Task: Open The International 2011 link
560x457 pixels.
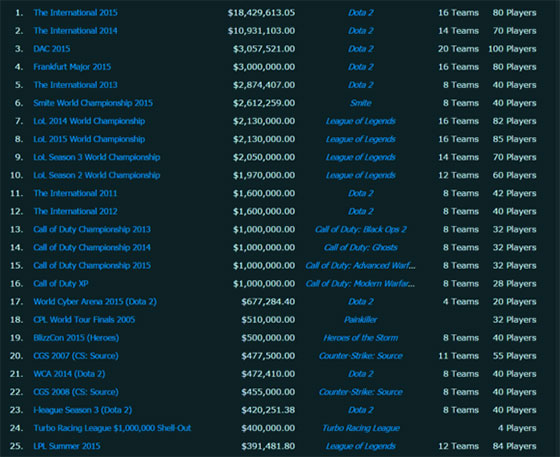Action: tap(75, 193)
